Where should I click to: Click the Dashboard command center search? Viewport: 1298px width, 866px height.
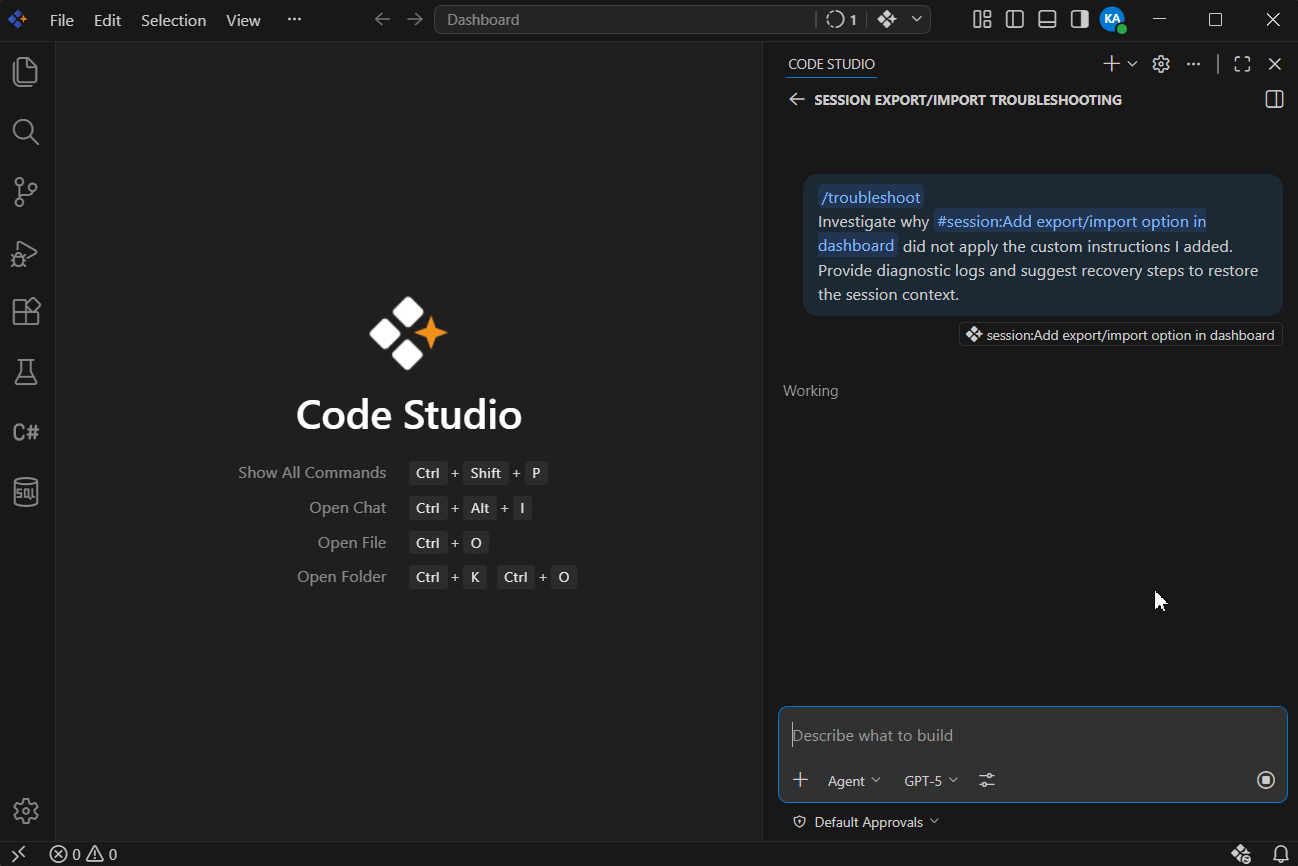click(x=625, y=19)
